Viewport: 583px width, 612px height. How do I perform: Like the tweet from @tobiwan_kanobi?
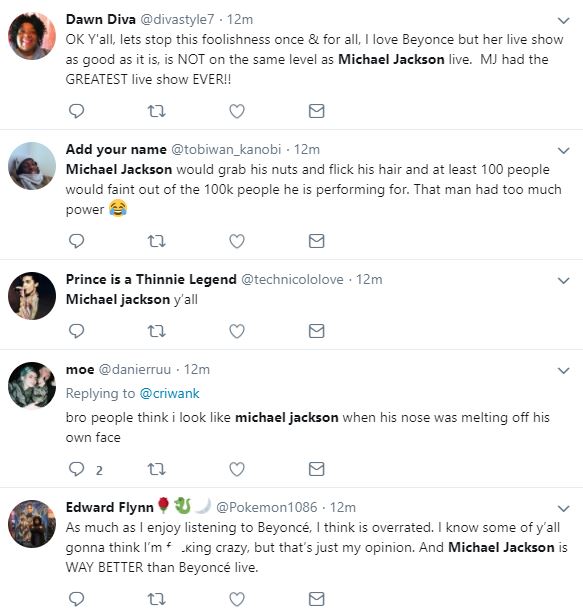click(x=236, y=241)
